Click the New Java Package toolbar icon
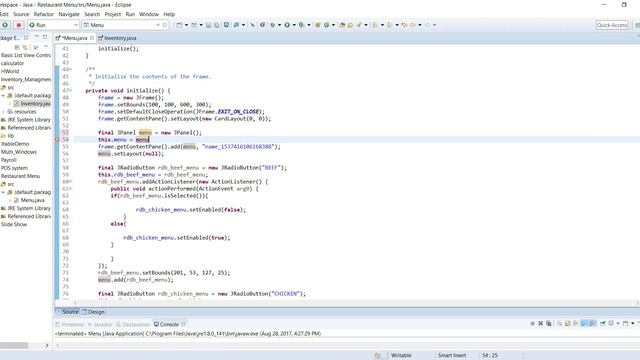The width and height of the screenshot is (640, 360). (x=318, y=25)
